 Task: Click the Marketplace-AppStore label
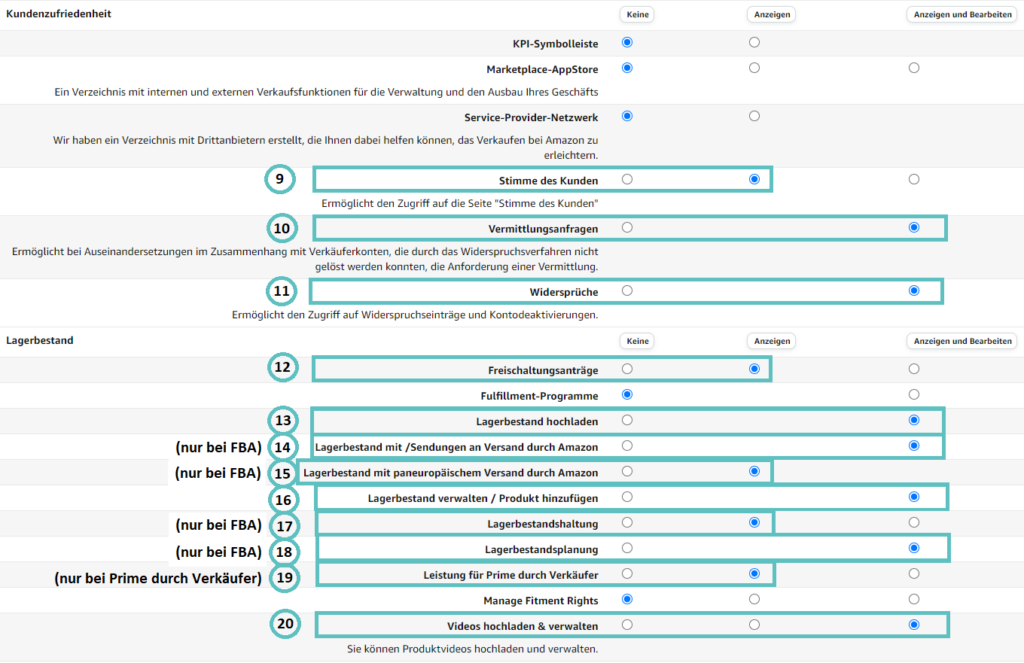[x=542, y=69]
